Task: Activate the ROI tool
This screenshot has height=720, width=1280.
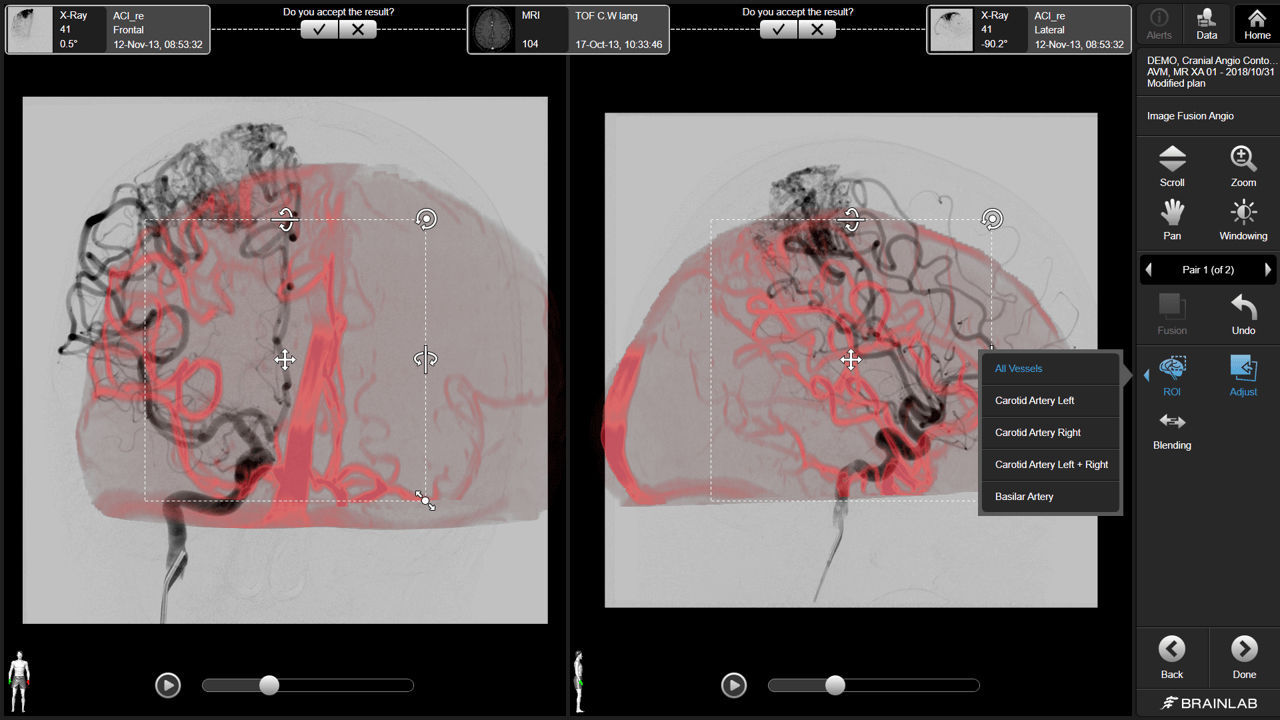Action: pyautogui.click(x=1171, y=375)
